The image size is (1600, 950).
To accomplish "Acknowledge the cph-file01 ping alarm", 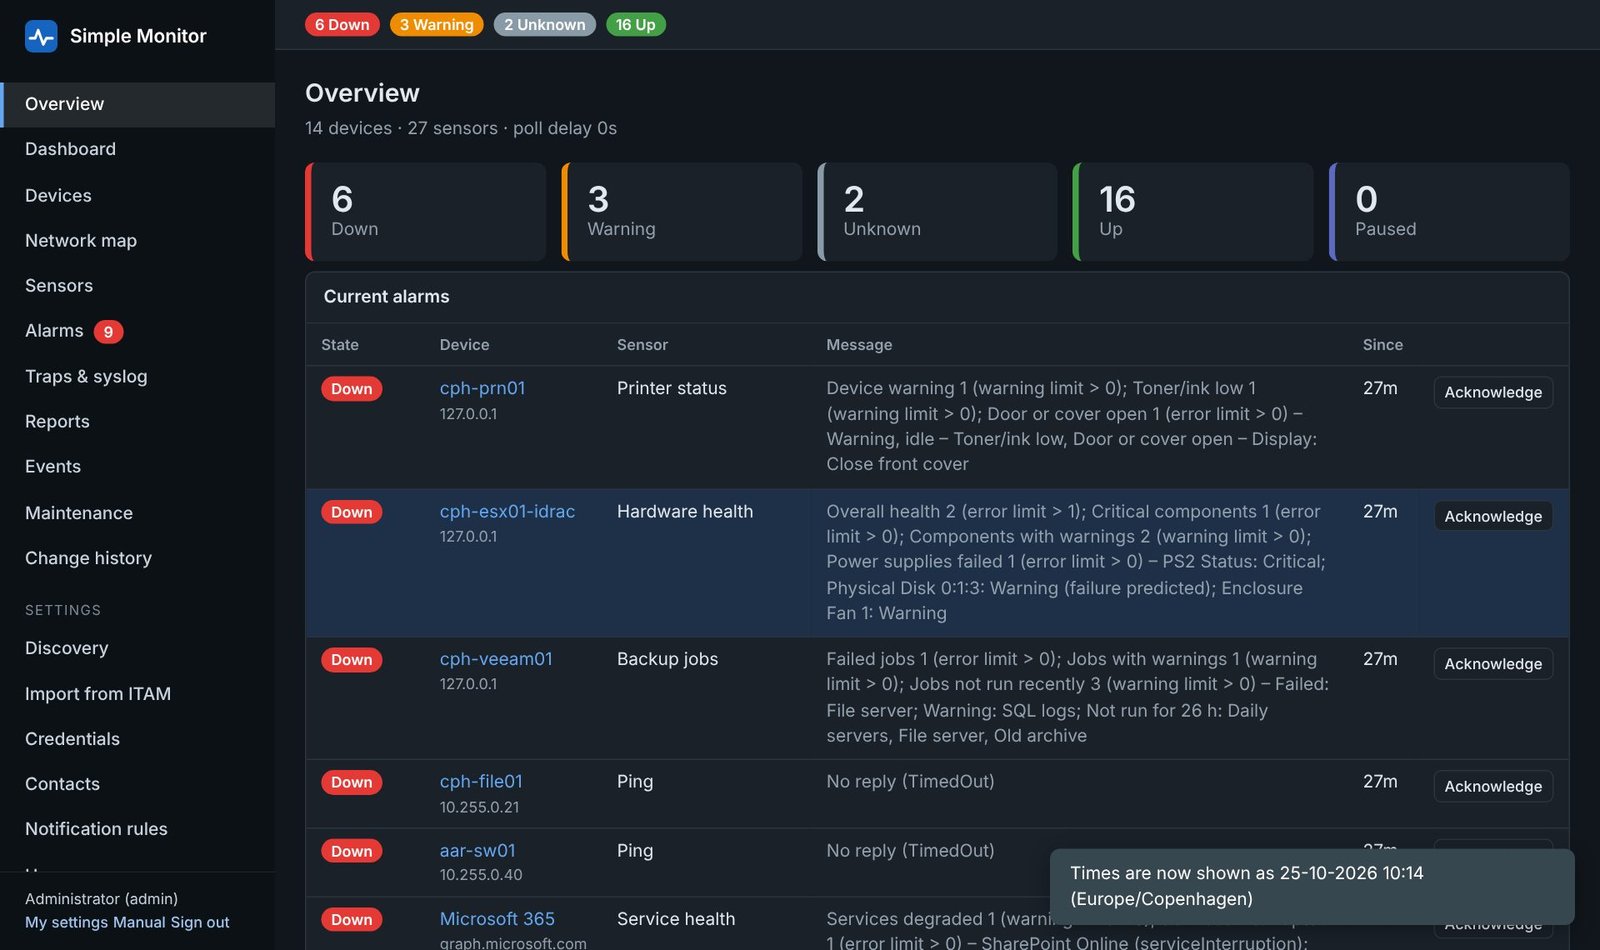I will click(1493, 786).
